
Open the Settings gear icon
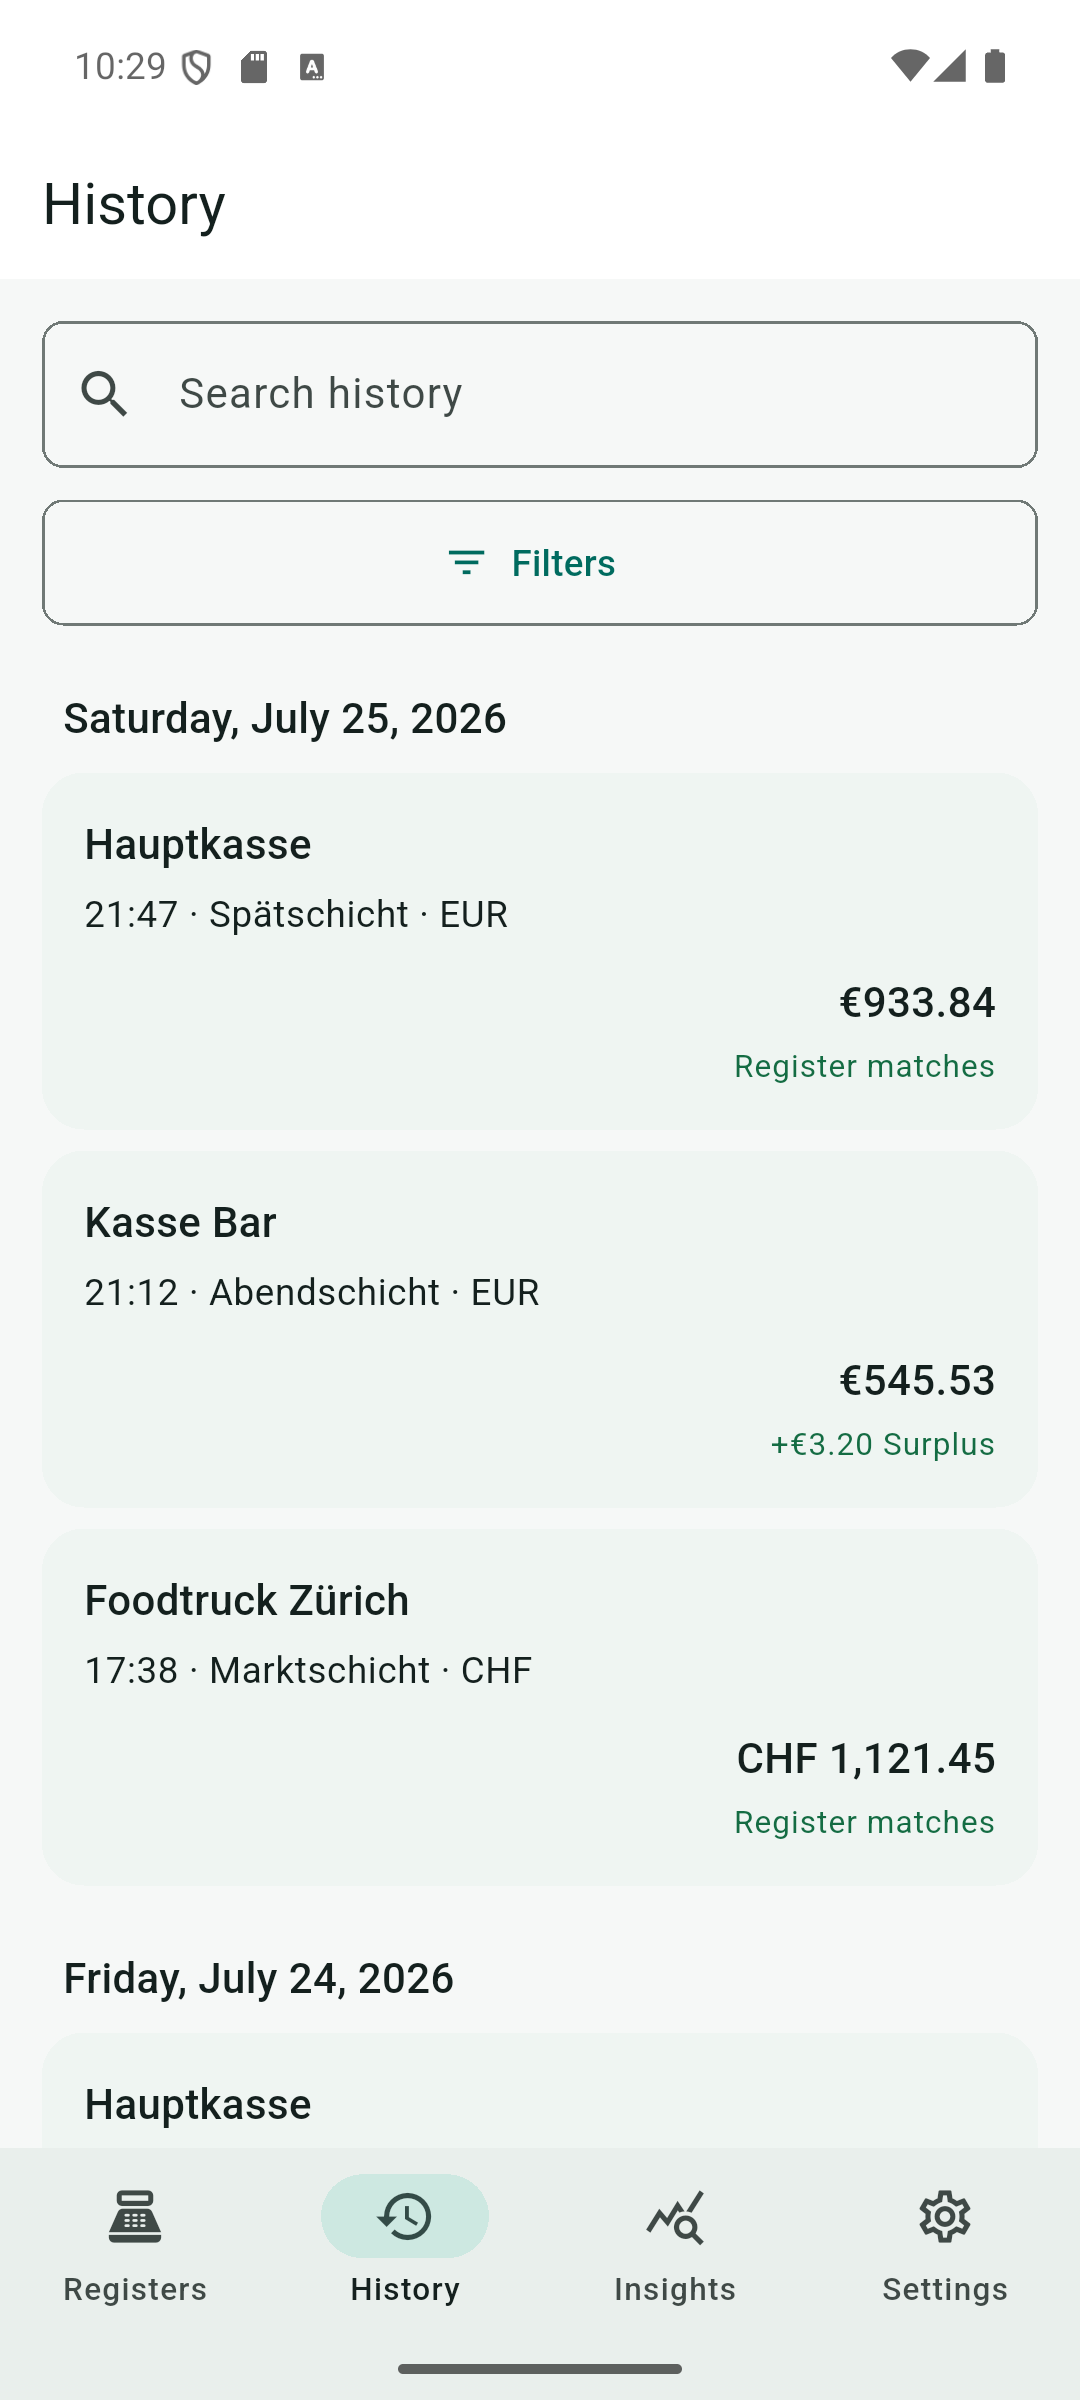pyautogui.click(x=945, y=2217)
